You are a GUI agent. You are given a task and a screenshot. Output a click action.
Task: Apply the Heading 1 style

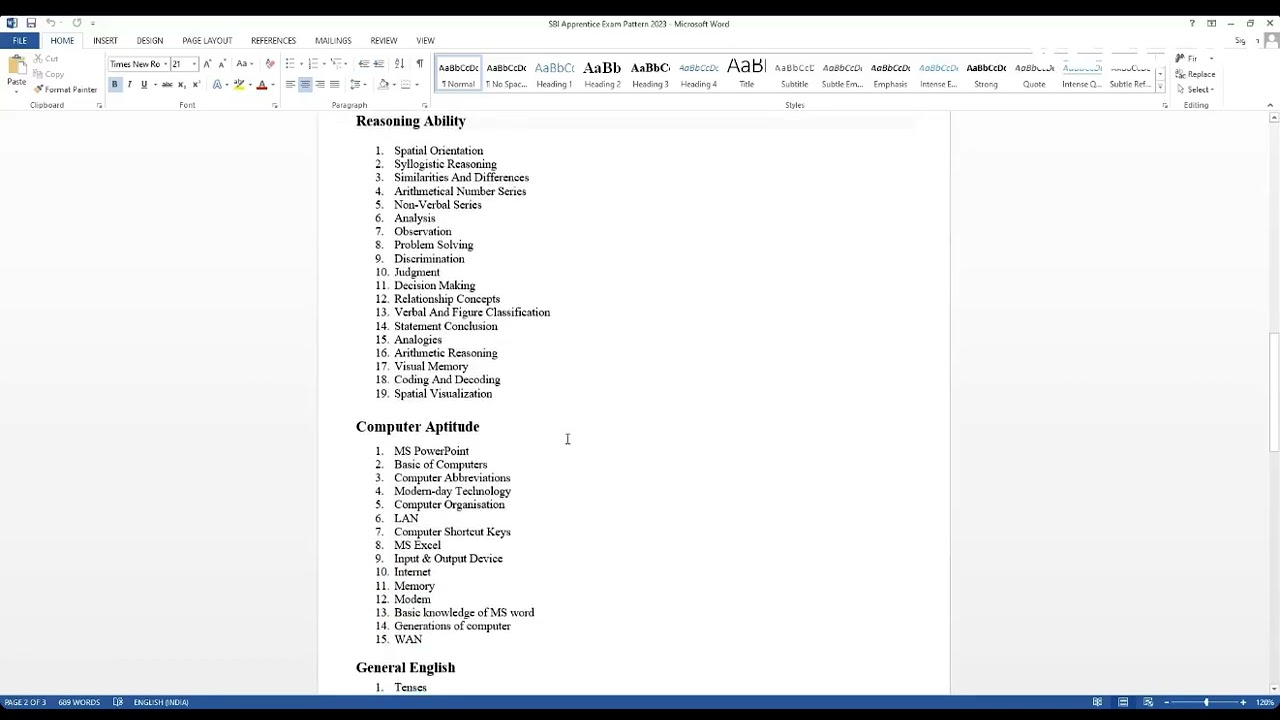554,74
